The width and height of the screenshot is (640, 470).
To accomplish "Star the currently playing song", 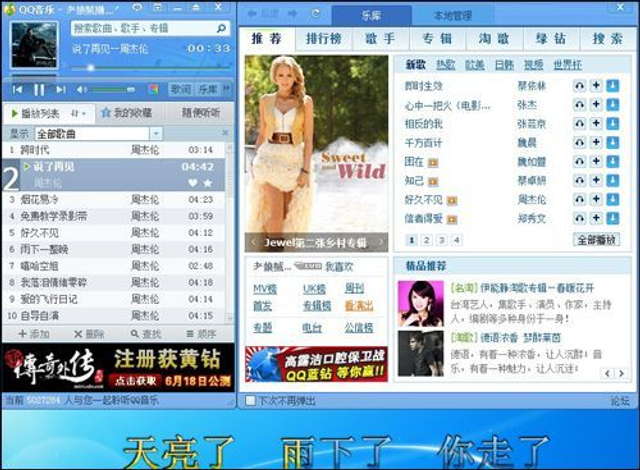I will tap(208, 183).
